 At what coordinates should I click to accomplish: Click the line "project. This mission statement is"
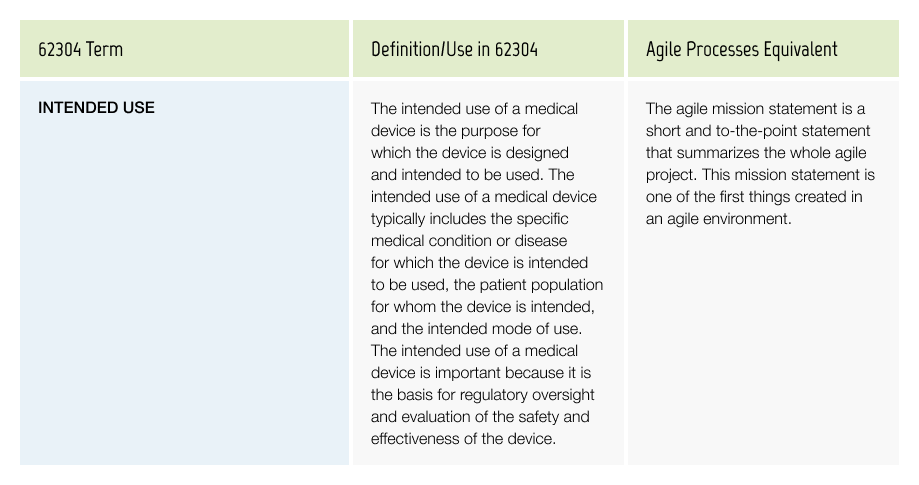[760, 175]
